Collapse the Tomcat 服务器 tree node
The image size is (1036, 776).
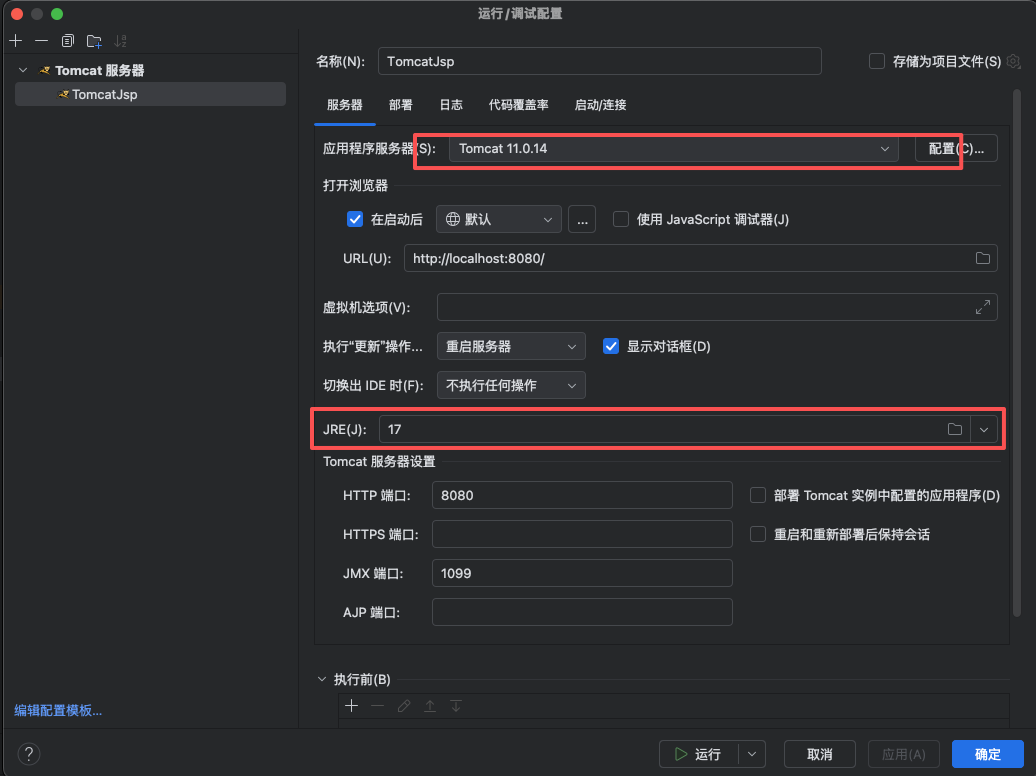point(23,70)
